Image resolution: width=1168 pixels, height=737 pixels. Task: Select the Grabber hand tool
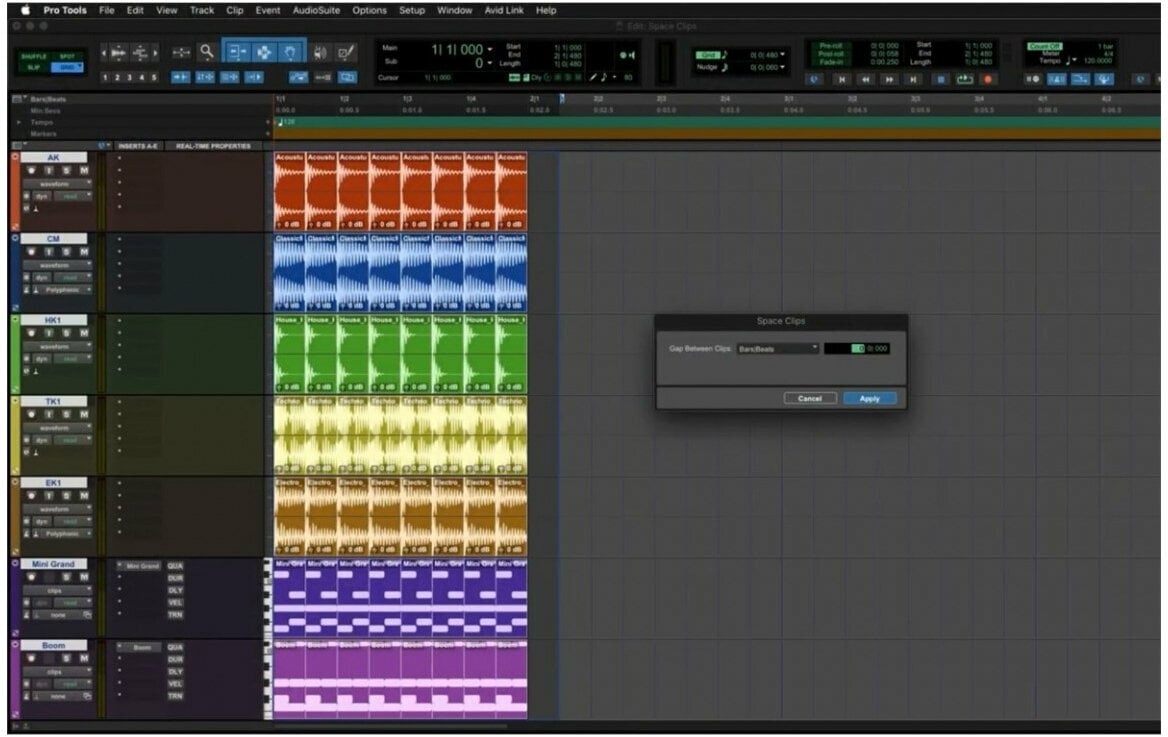tap(291, 53)
